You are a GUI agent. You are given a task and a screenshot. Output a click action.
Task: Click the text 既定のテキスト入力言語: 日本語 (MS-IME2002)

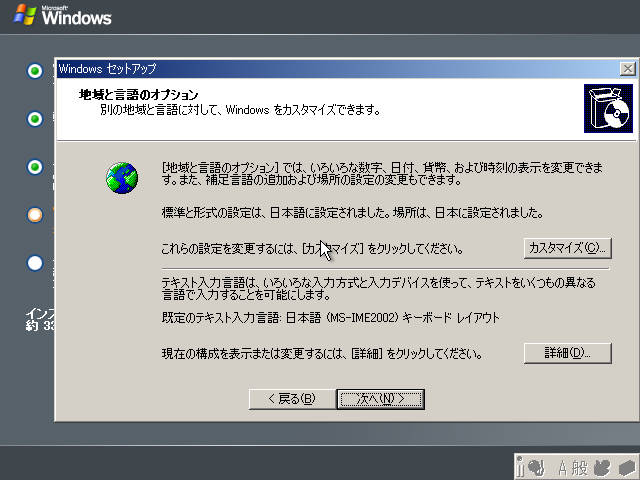click(x=280, y=318)
